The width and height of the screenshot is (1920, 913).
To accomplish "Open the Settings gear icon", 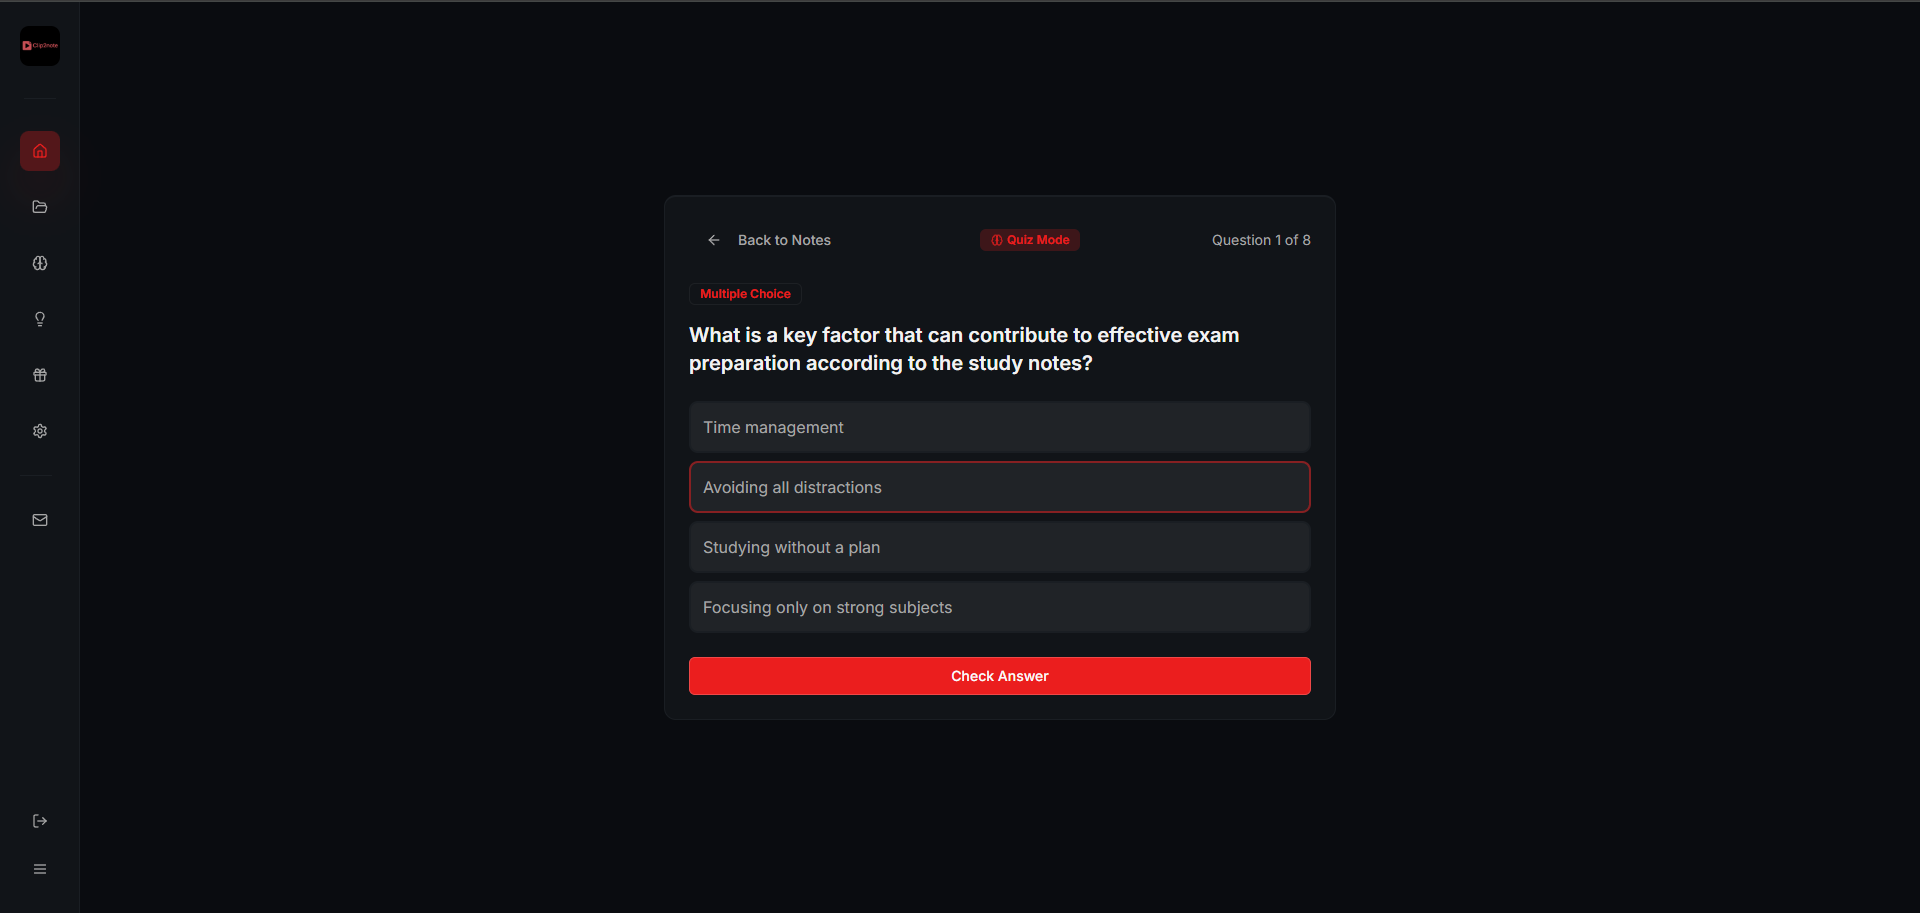I will point(40,431).
